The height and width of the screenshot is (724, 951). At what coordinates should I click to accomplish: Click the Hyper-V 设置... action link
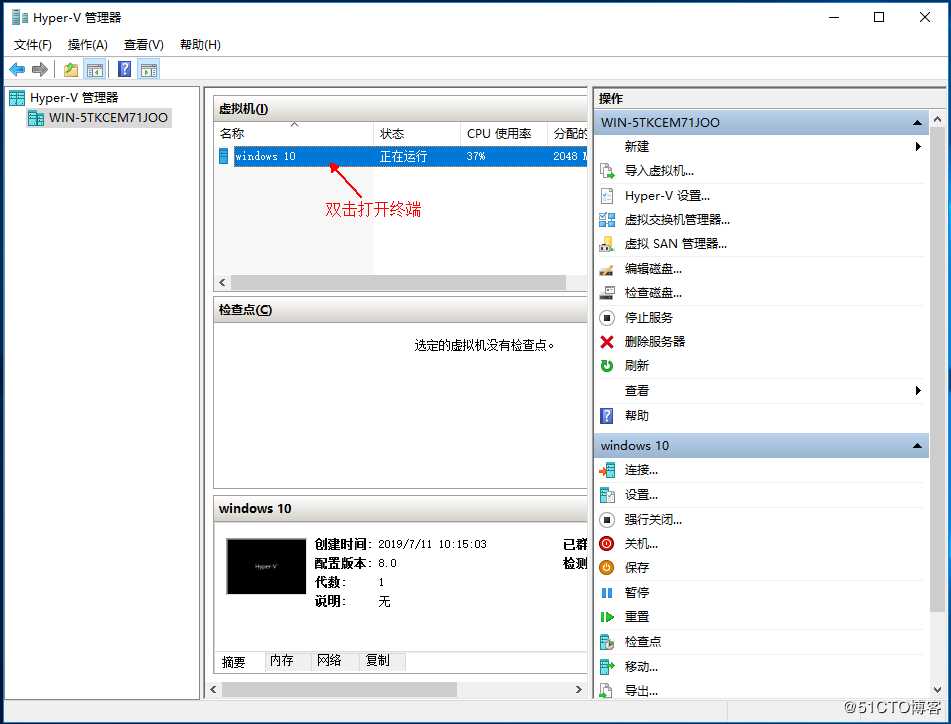pyautogui.click(x=667, y=196)
